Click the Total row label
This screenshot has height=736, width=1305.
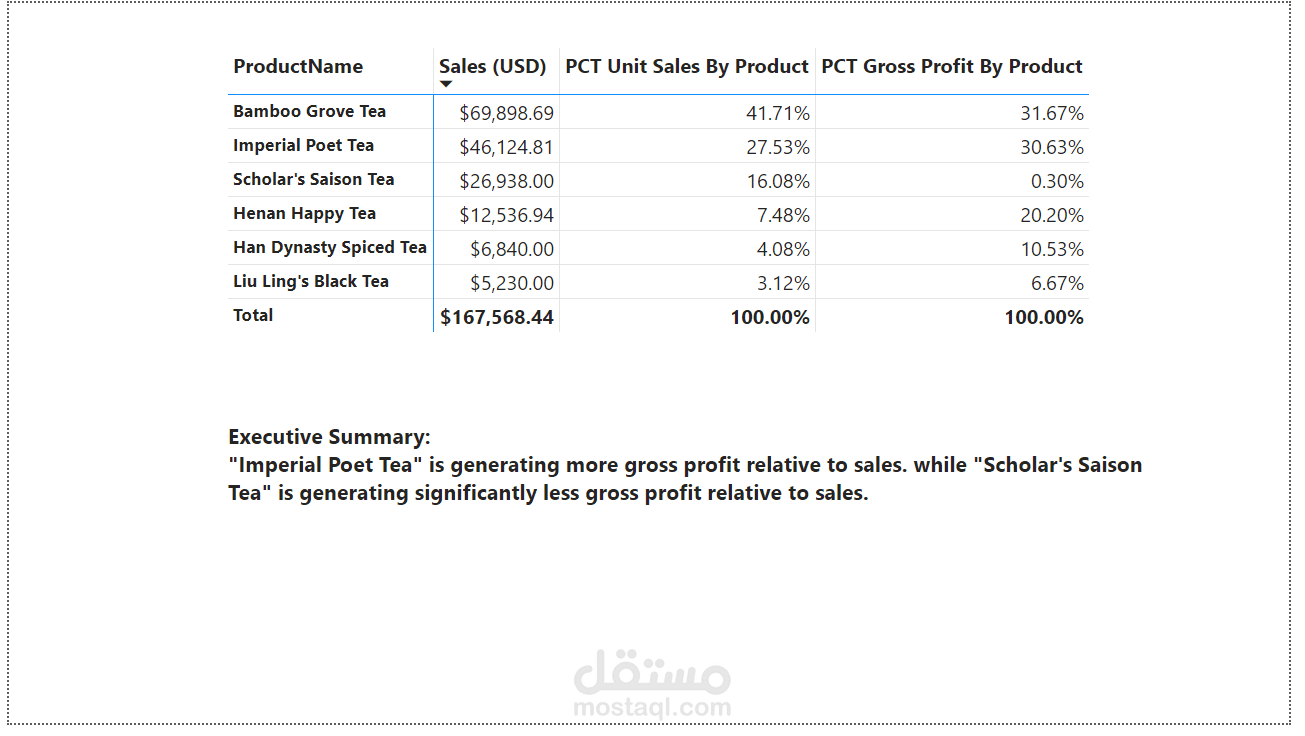click(x=253, y=316)
